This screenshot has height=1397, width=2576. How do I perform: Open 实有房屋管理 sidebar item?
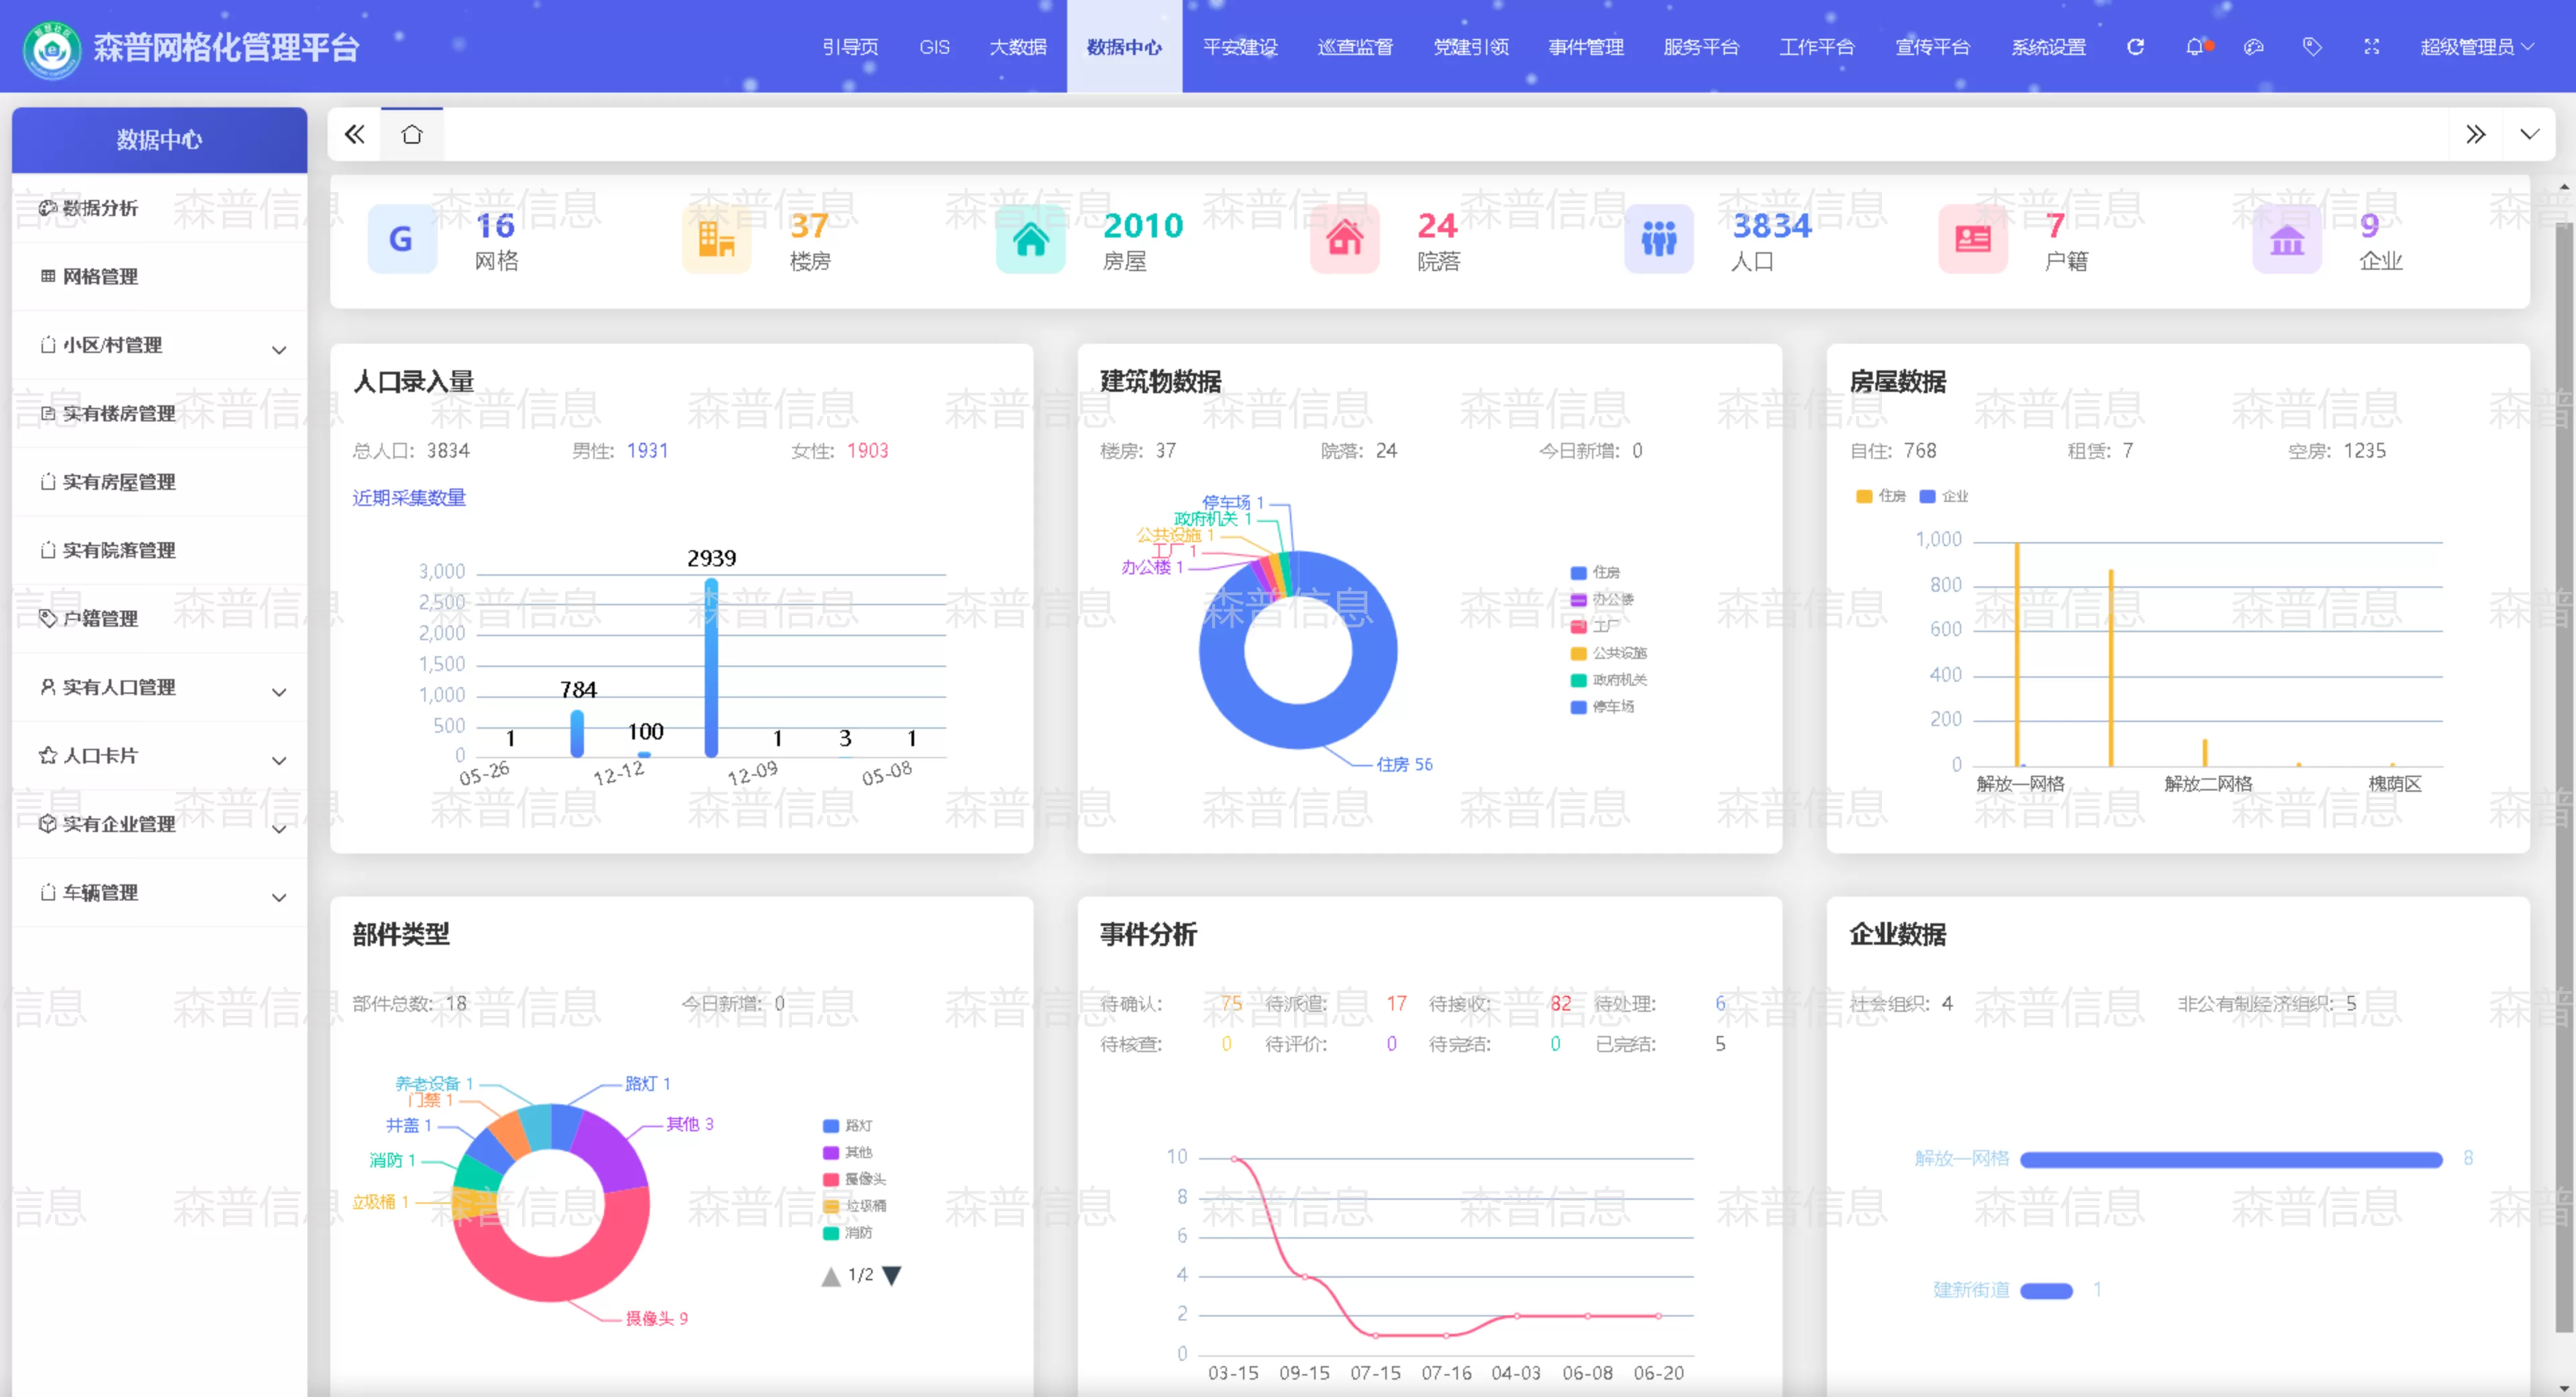160,481
